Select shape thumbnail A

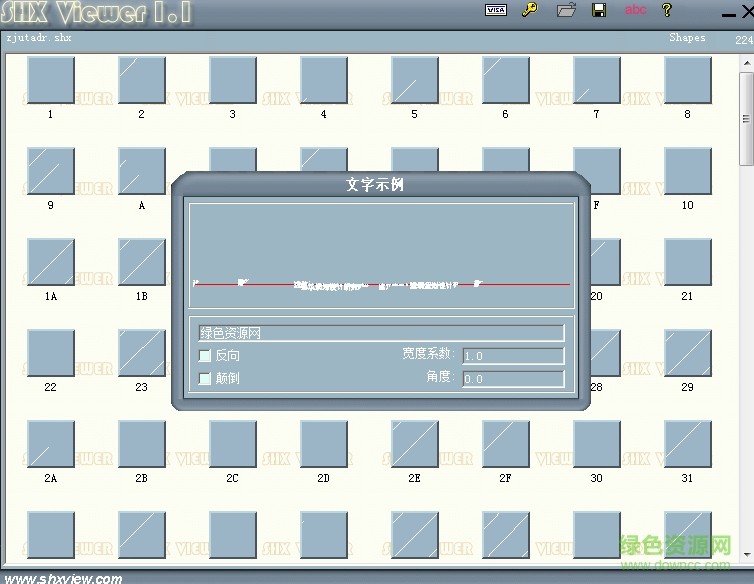click(x=141, y=171)
